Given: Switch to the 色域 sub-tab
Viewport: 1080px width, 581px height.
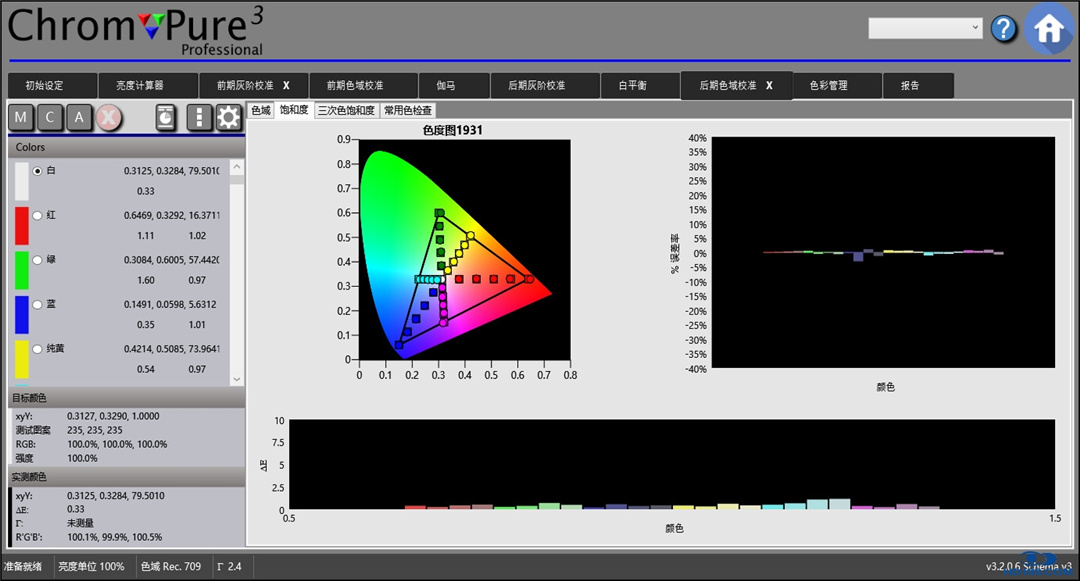Looking at the screenshot, I should coord(260,111).
